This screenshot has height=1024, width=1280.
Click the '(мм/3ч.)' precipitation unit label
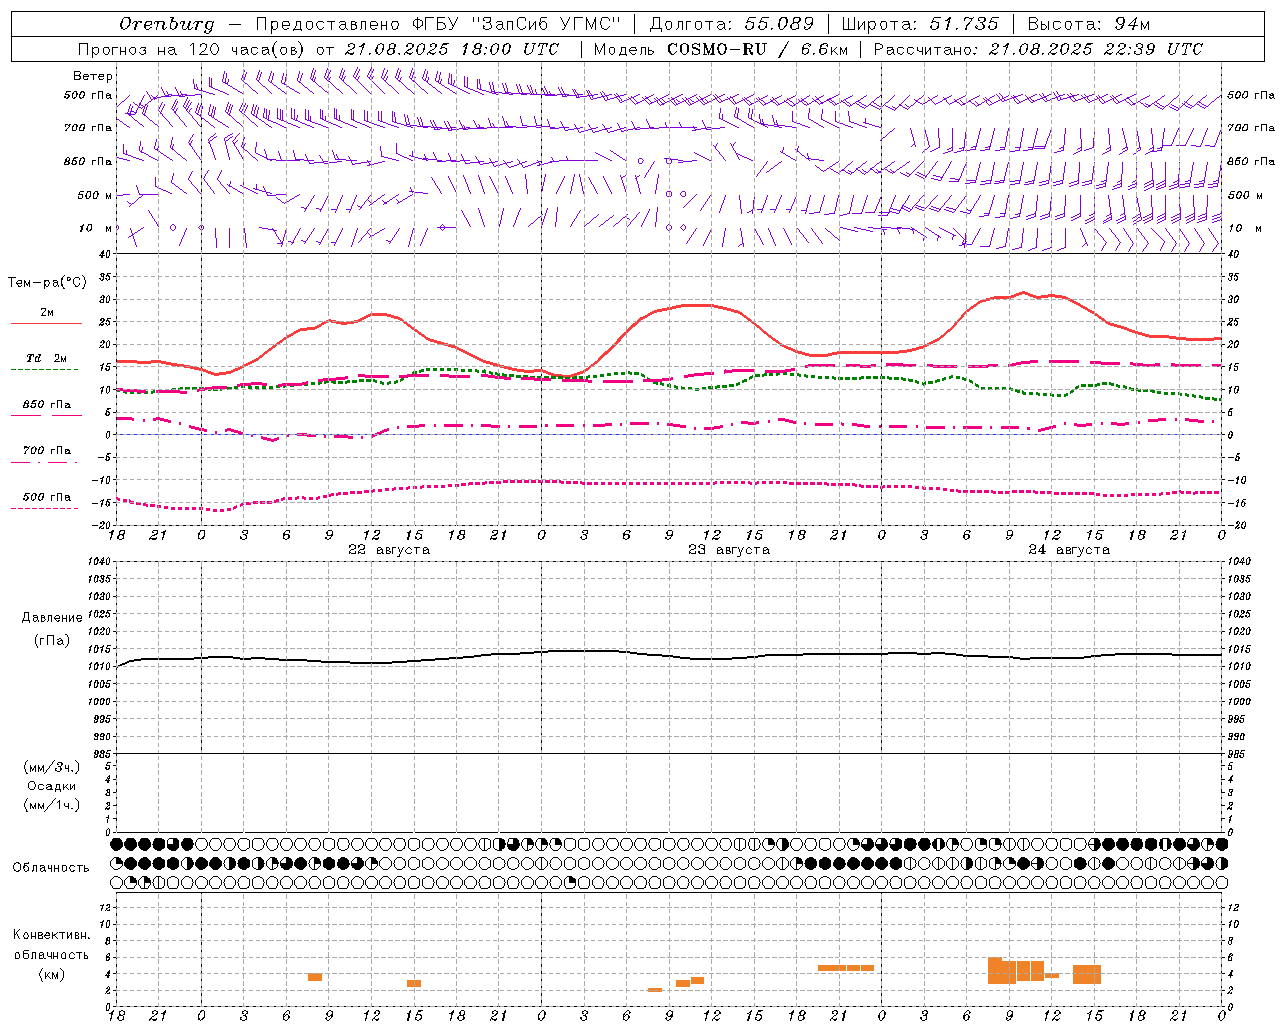[x=52, y=767]
